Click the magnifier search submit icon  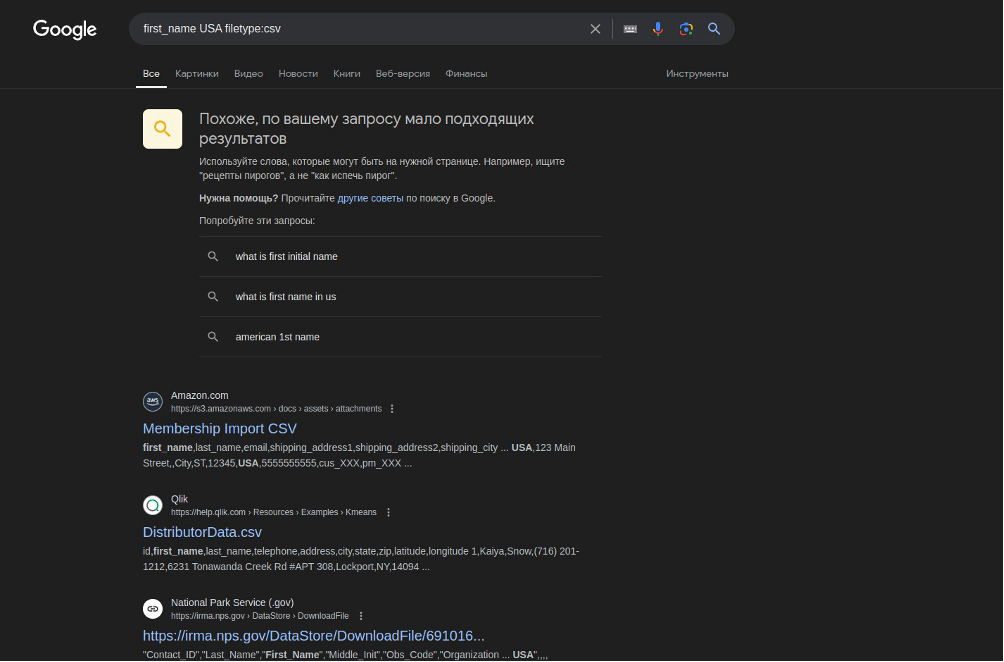coord(714,29)
